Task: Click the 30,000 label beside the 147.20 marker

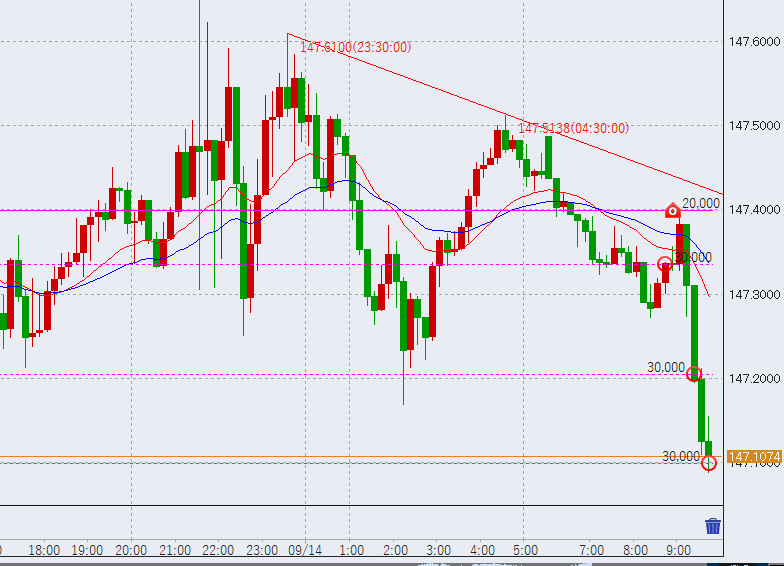Action: (x=666, y=367)
